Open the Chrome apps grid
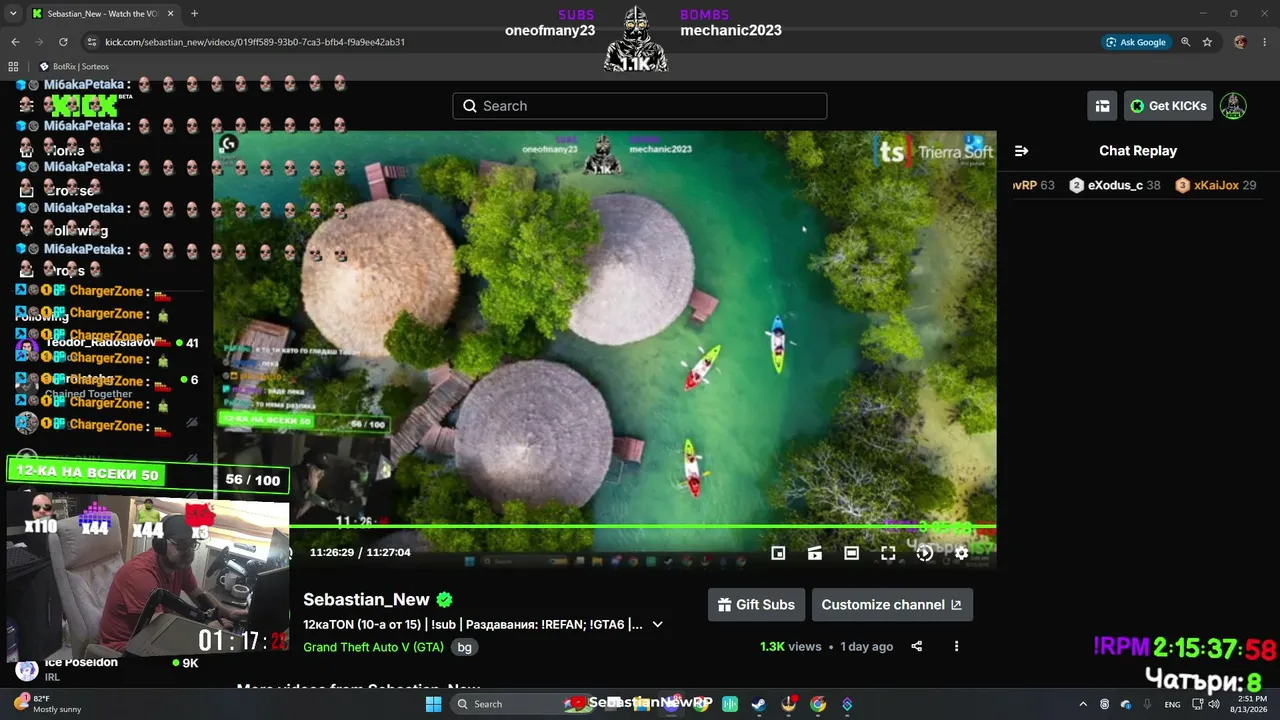Viewport: 1280px width, 720px height. click(x=14, y=67)
